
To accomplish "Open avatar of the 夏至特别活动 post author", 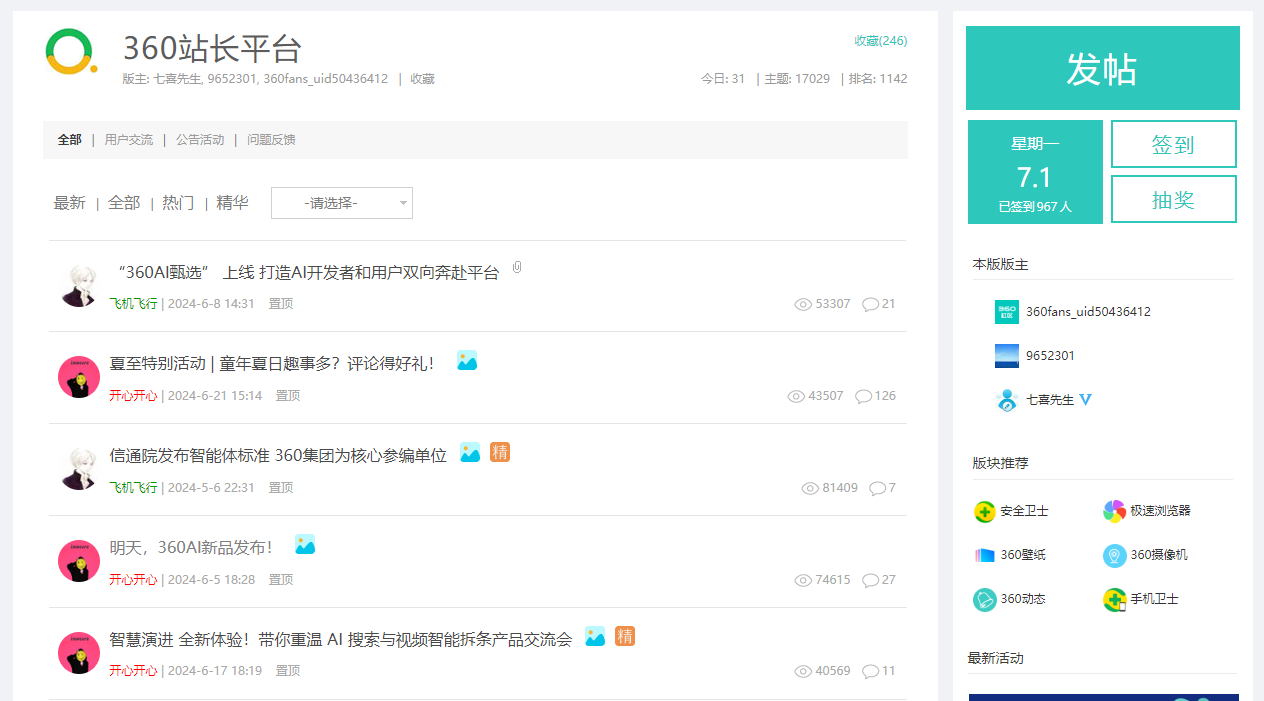I will click(79, 377).
